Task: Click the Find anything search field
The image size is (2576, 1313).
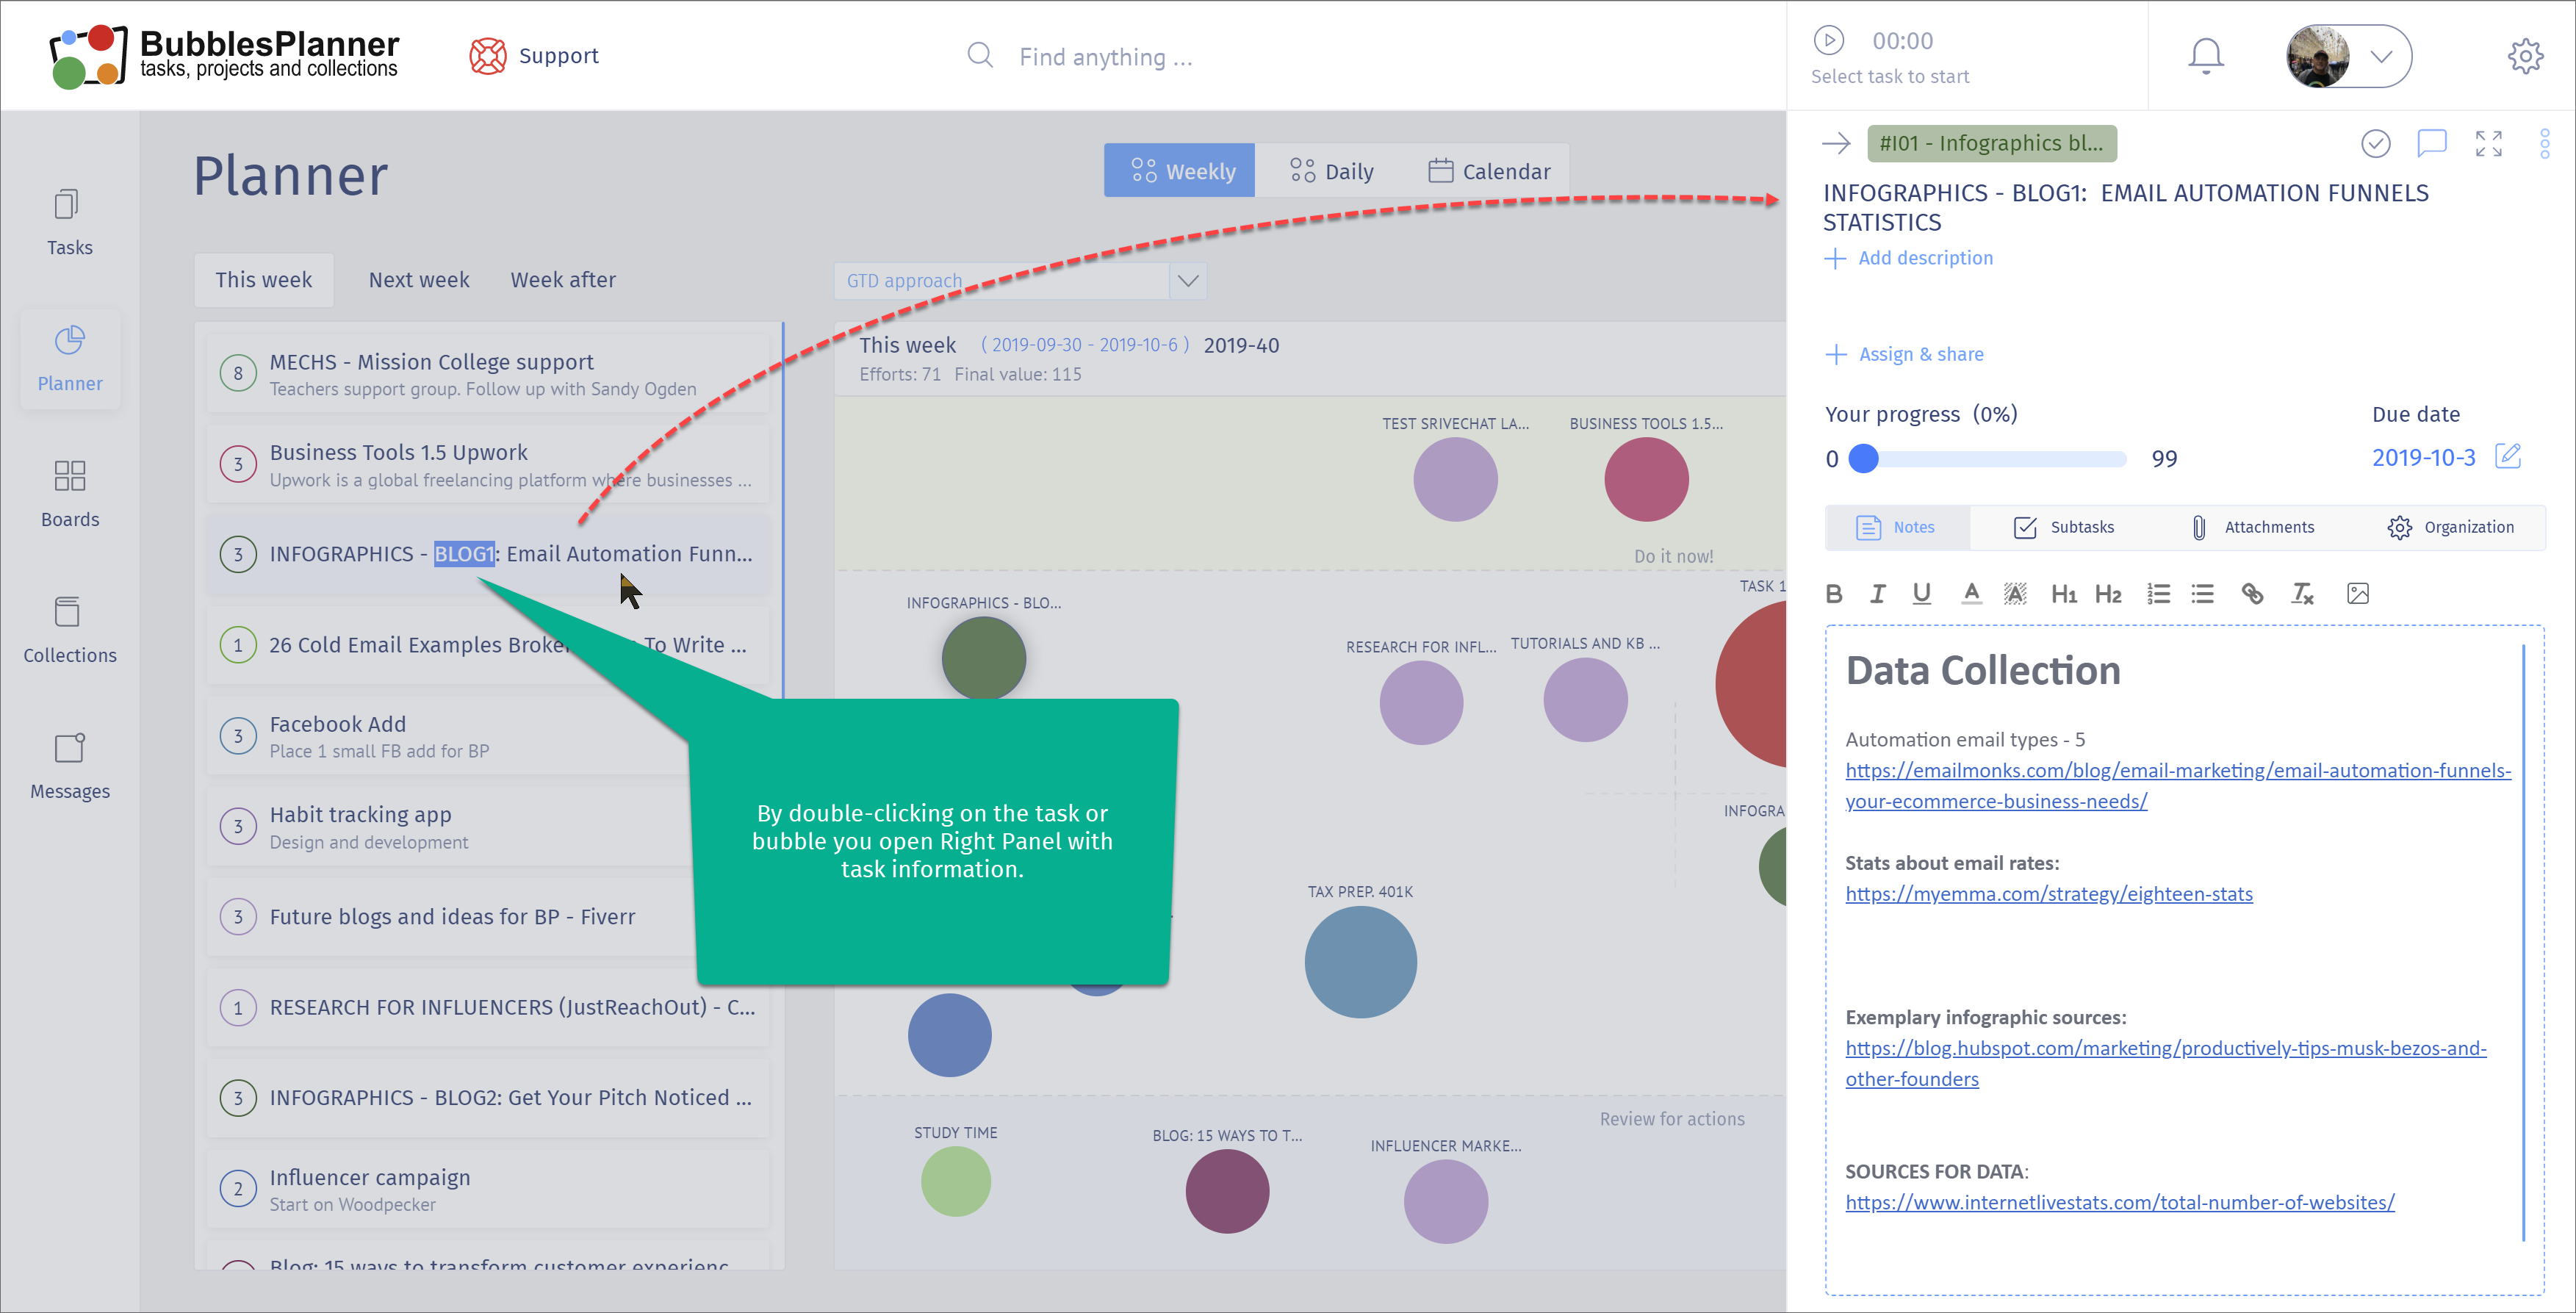Action: pos(1105,57)
